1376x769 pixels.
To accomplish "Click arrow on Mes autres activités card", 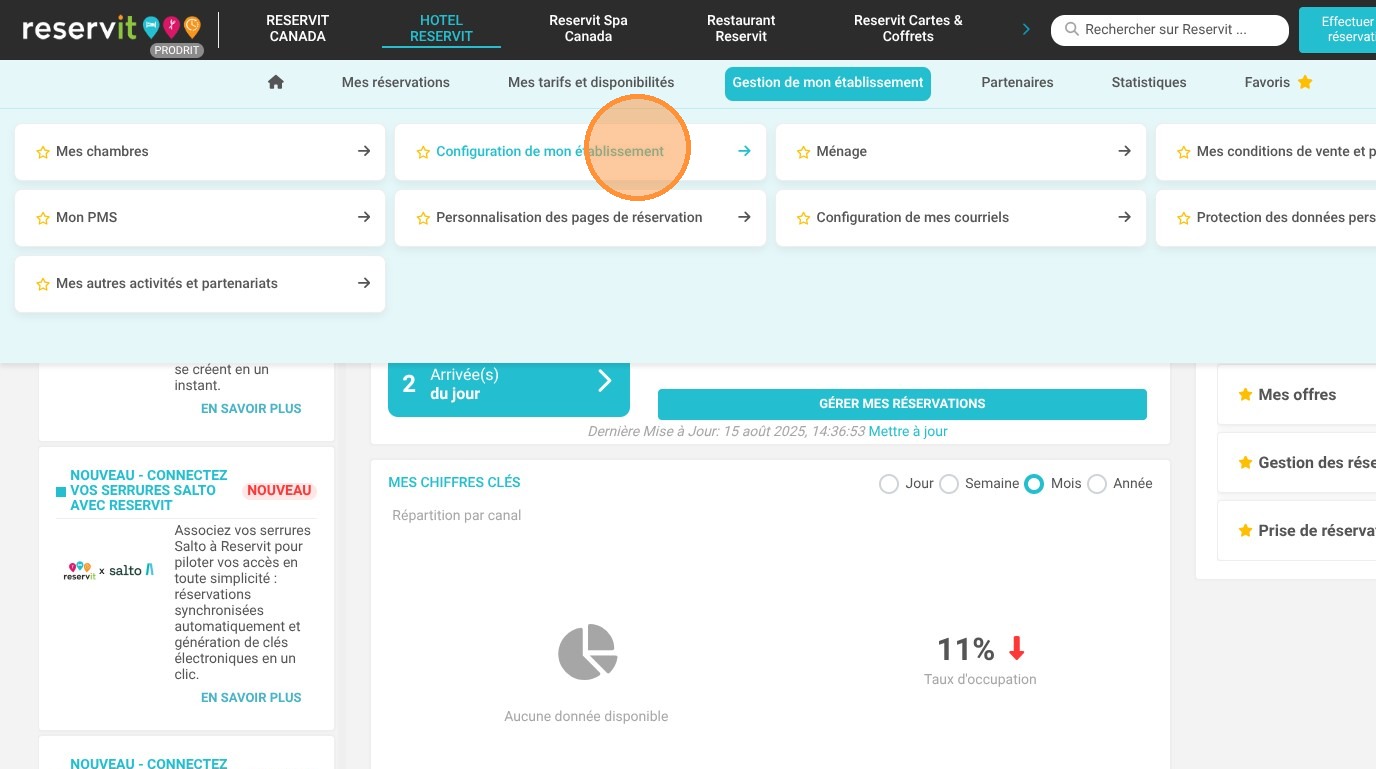I will click(364, 283).
